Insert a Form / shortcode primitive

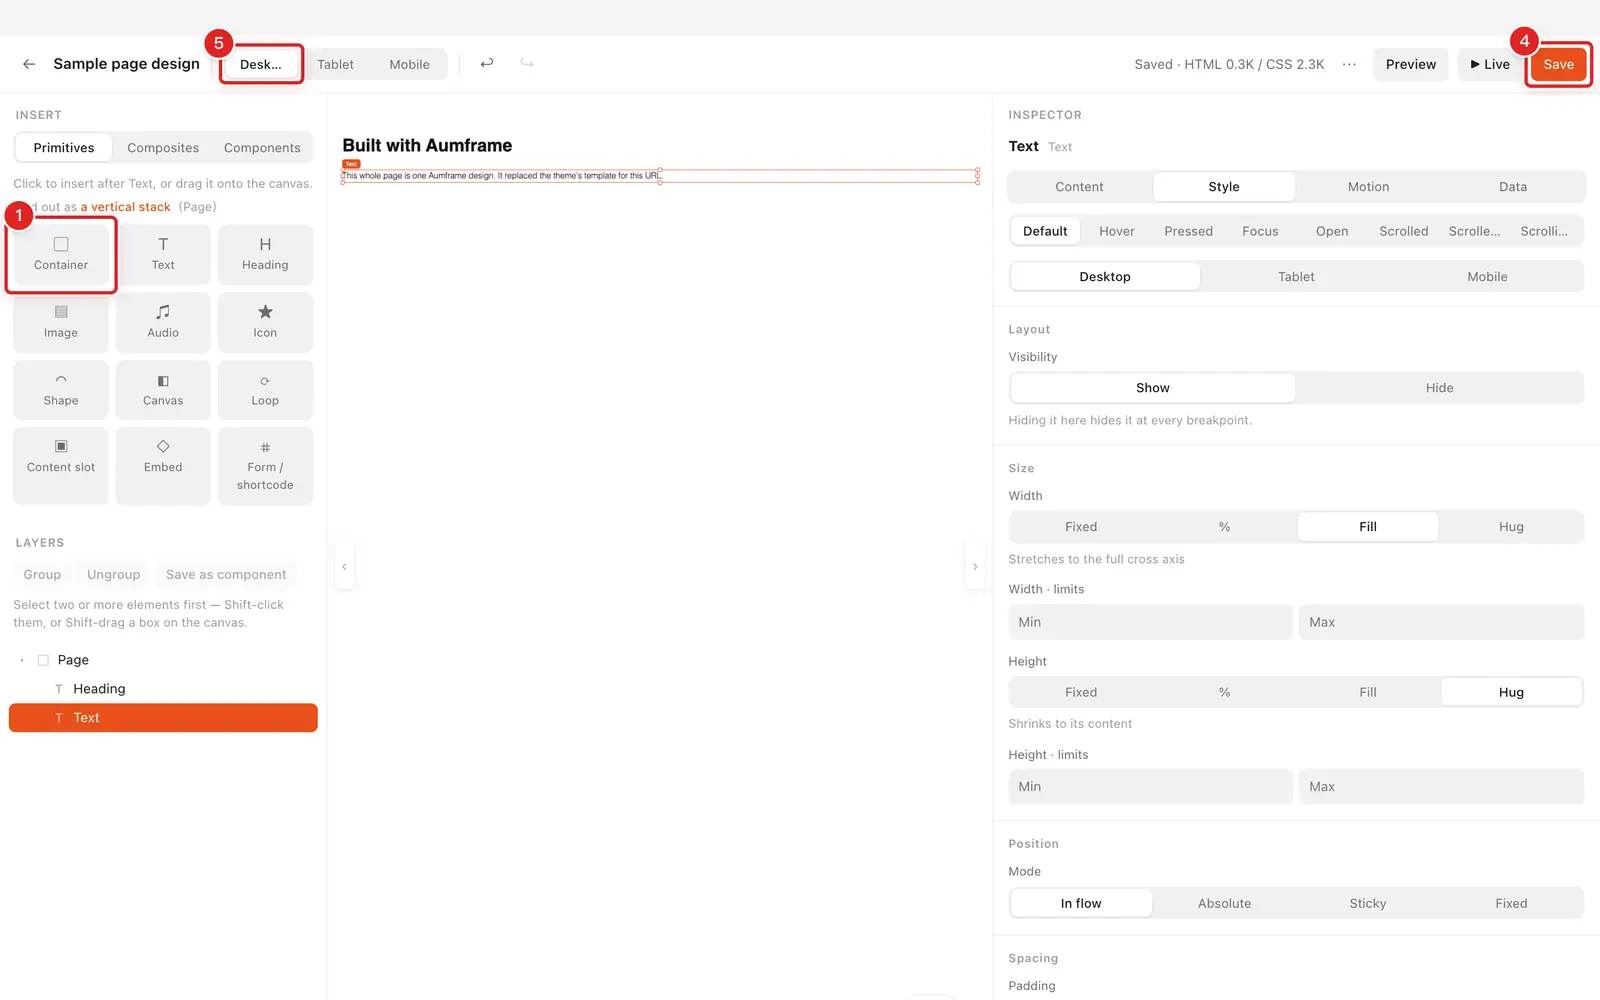265,466
